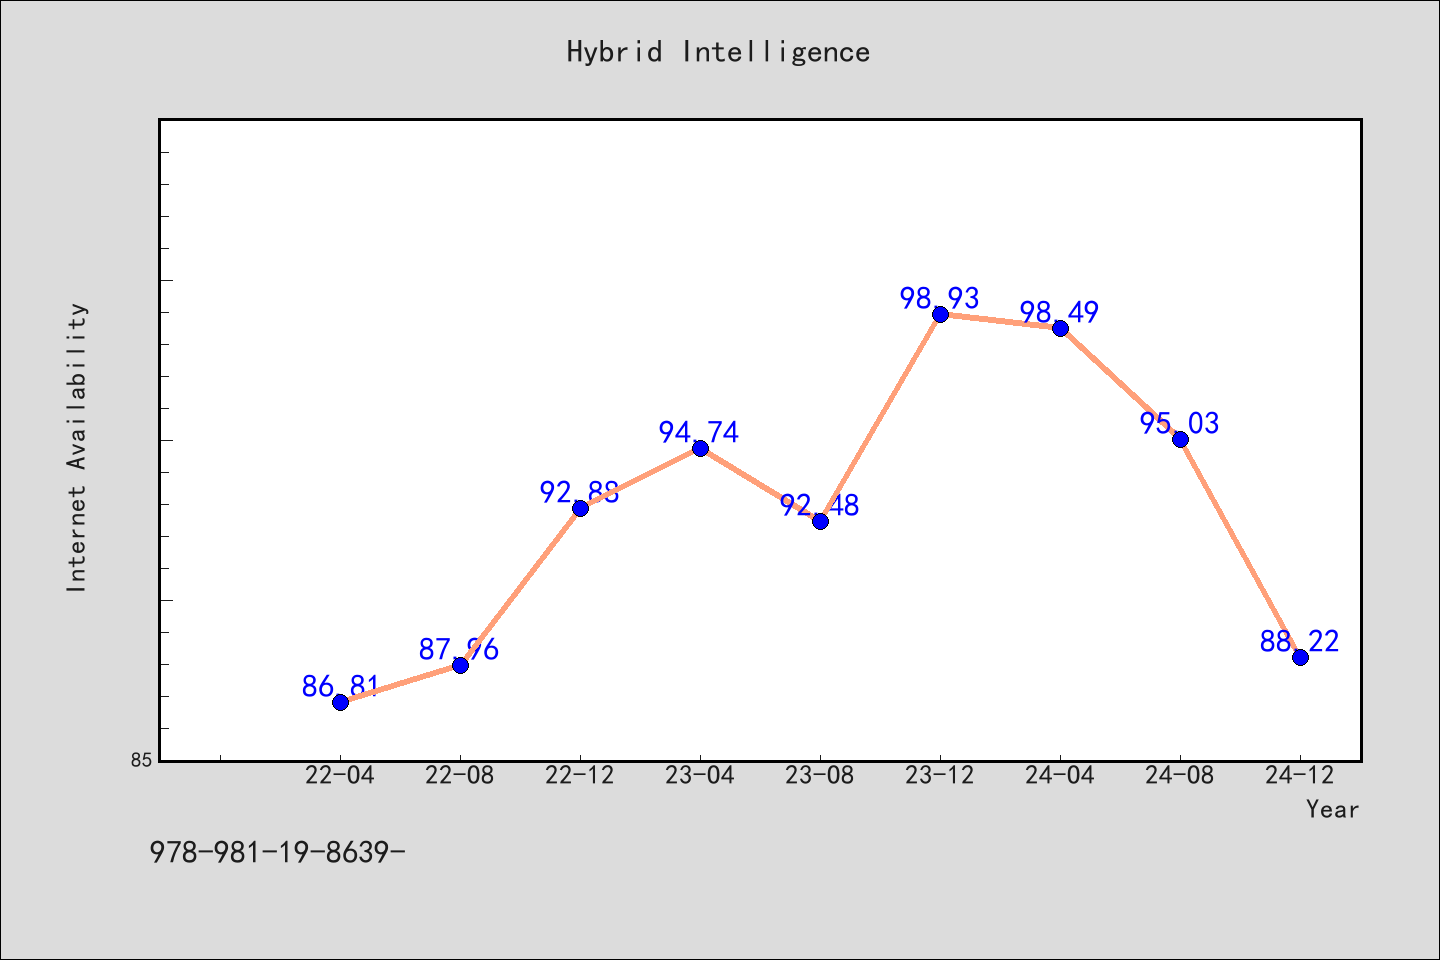This screenshot has height=960, width=1440.
Task: Click the data point labeled 87.96
Action: (460, 665)
